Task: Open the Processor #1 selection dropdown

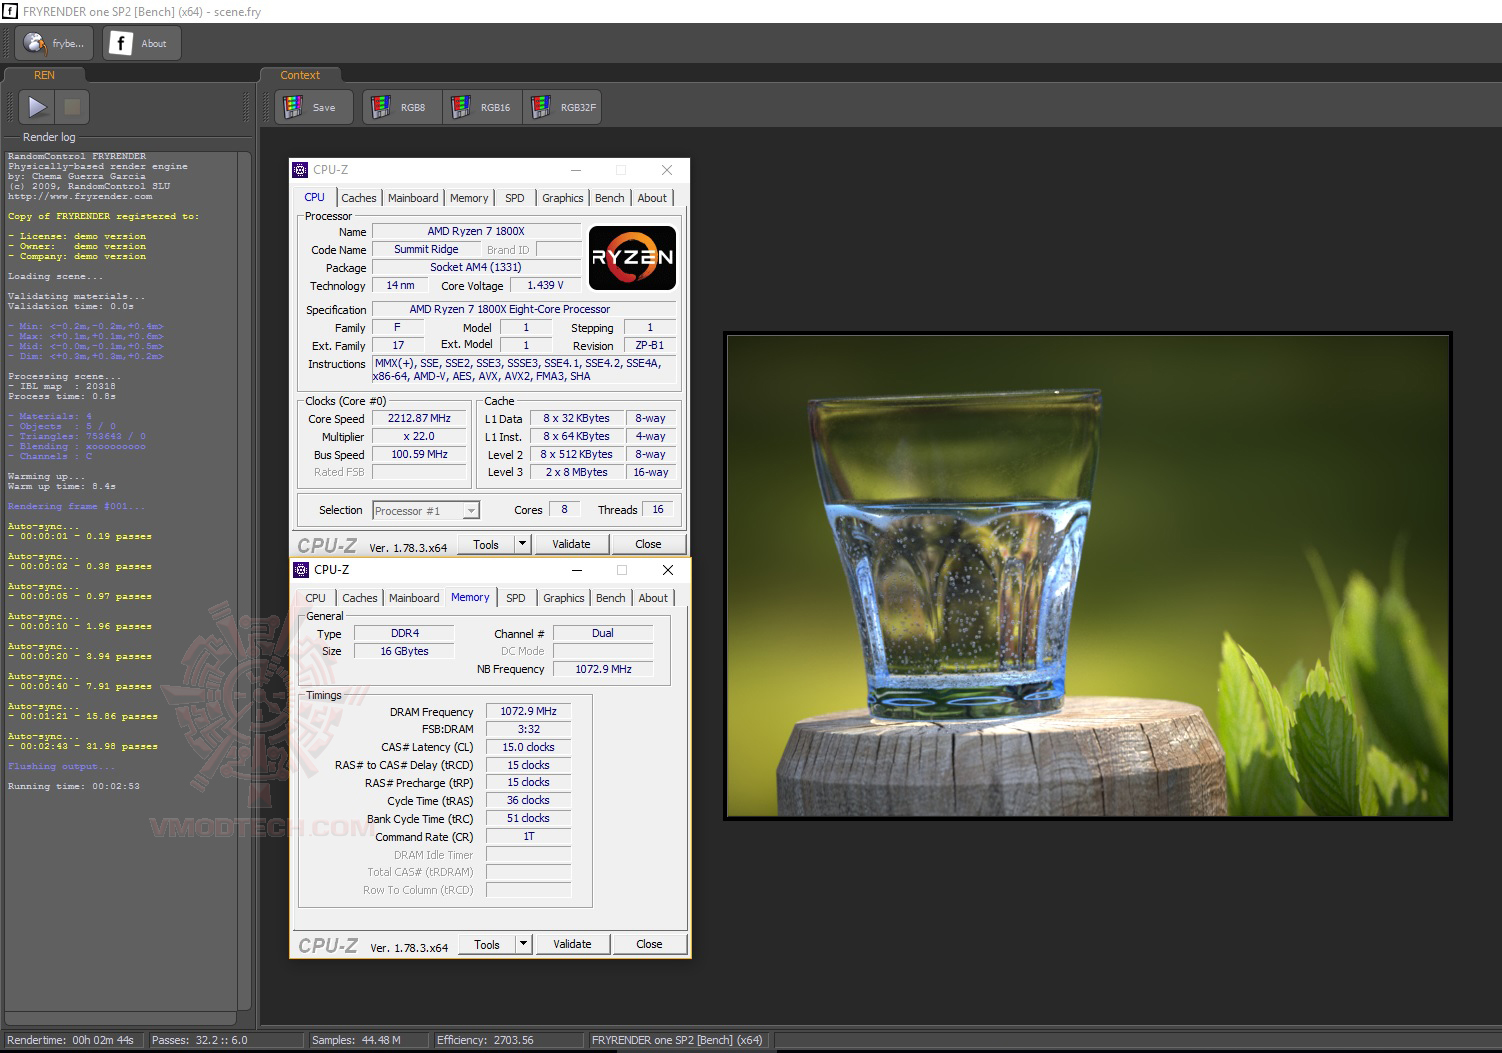Action: click(x=426, y=511)
